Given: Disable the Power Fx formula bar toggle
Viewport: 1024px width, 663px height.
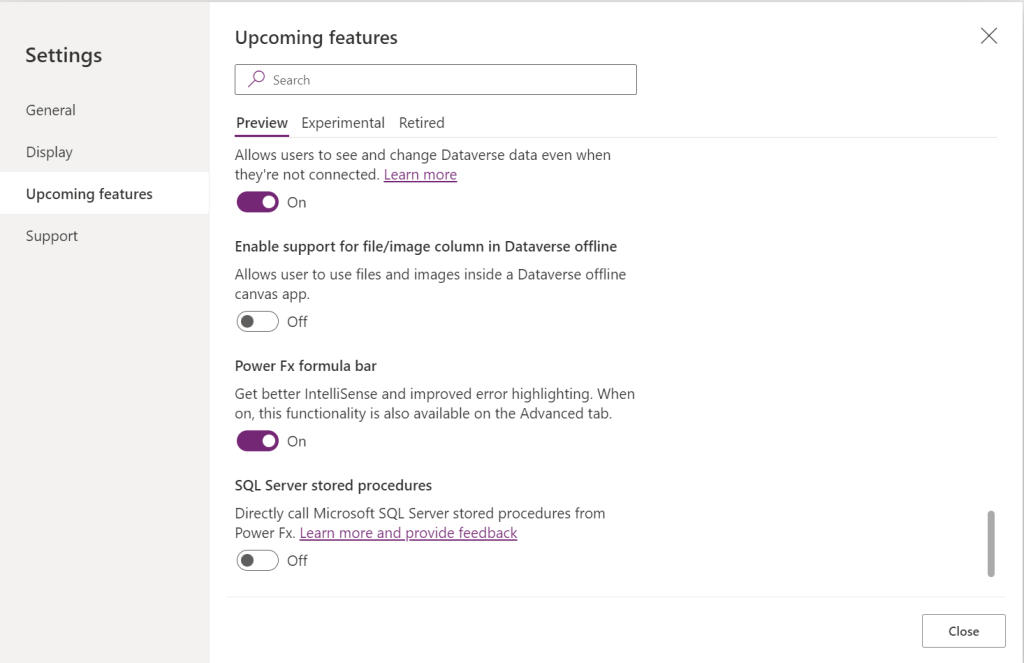Looking at the screenshot, I should click(x=257, y=441).
